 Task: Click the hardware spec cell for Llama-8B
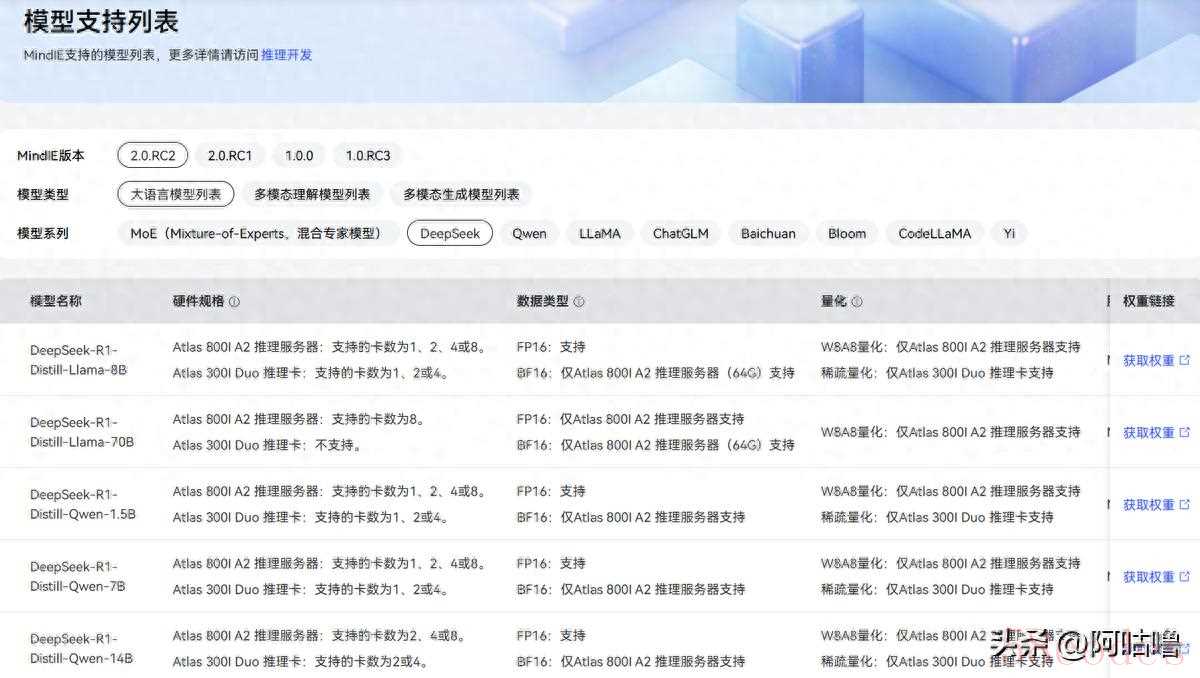point(330,360)
